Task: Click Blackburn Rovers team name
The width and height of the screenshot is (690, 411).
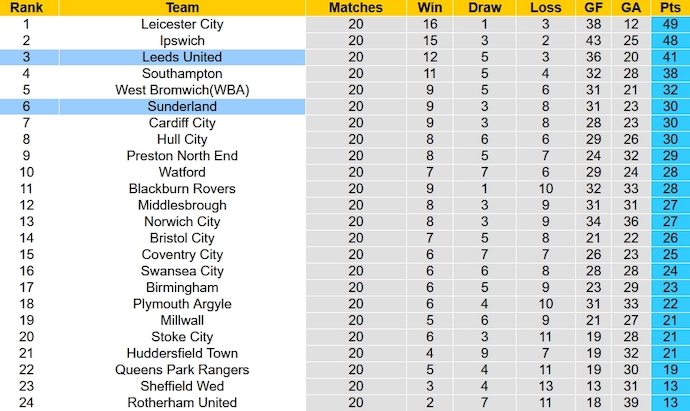Action: (x=182, y=189)
